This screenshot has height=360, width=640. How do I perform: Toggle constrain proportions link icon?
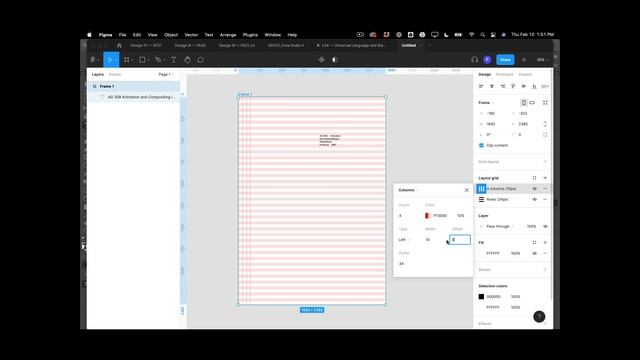click(x=545, y=124)
